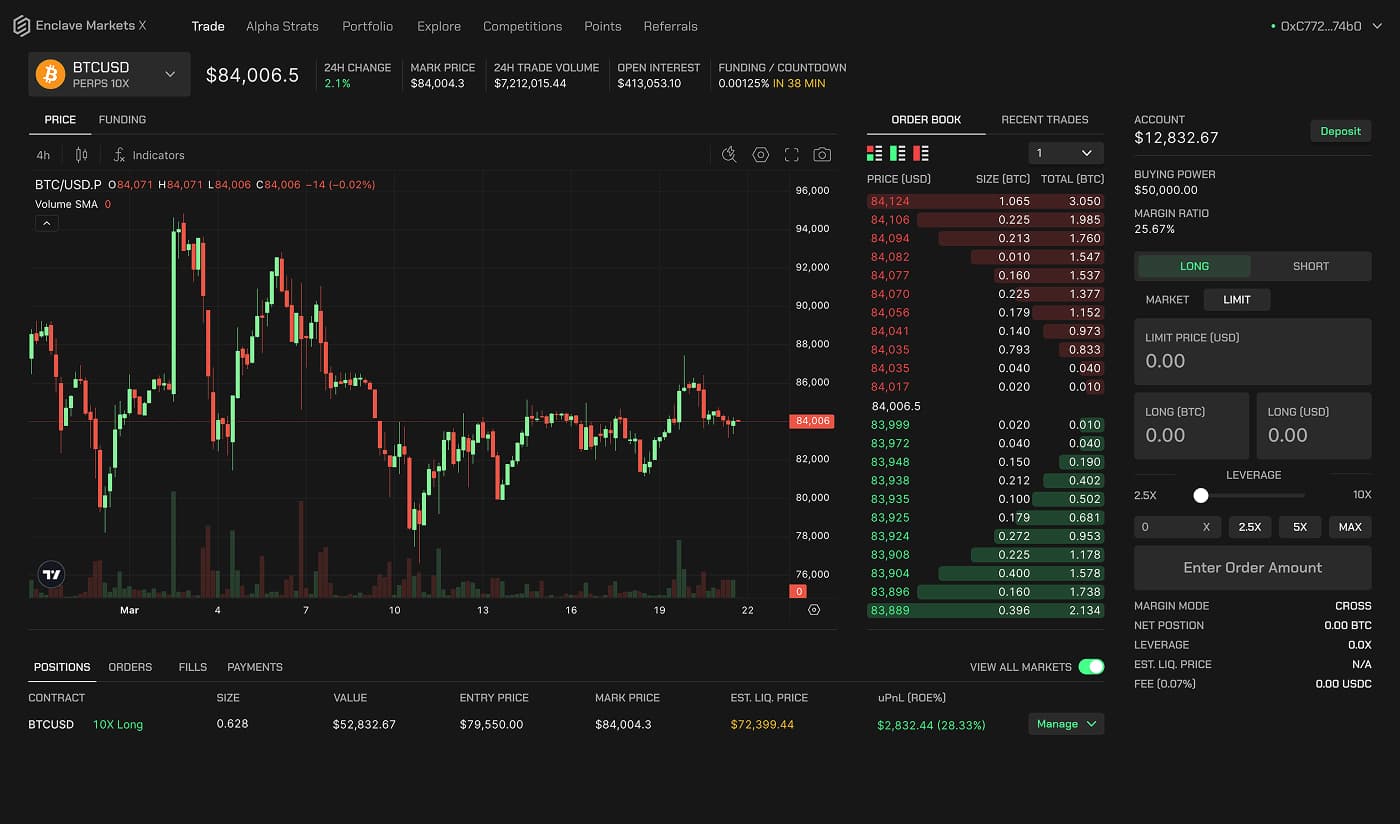Open the PAYMENTS tab
The height and width of the screenshot is (824, 1400).
[255, 667]
